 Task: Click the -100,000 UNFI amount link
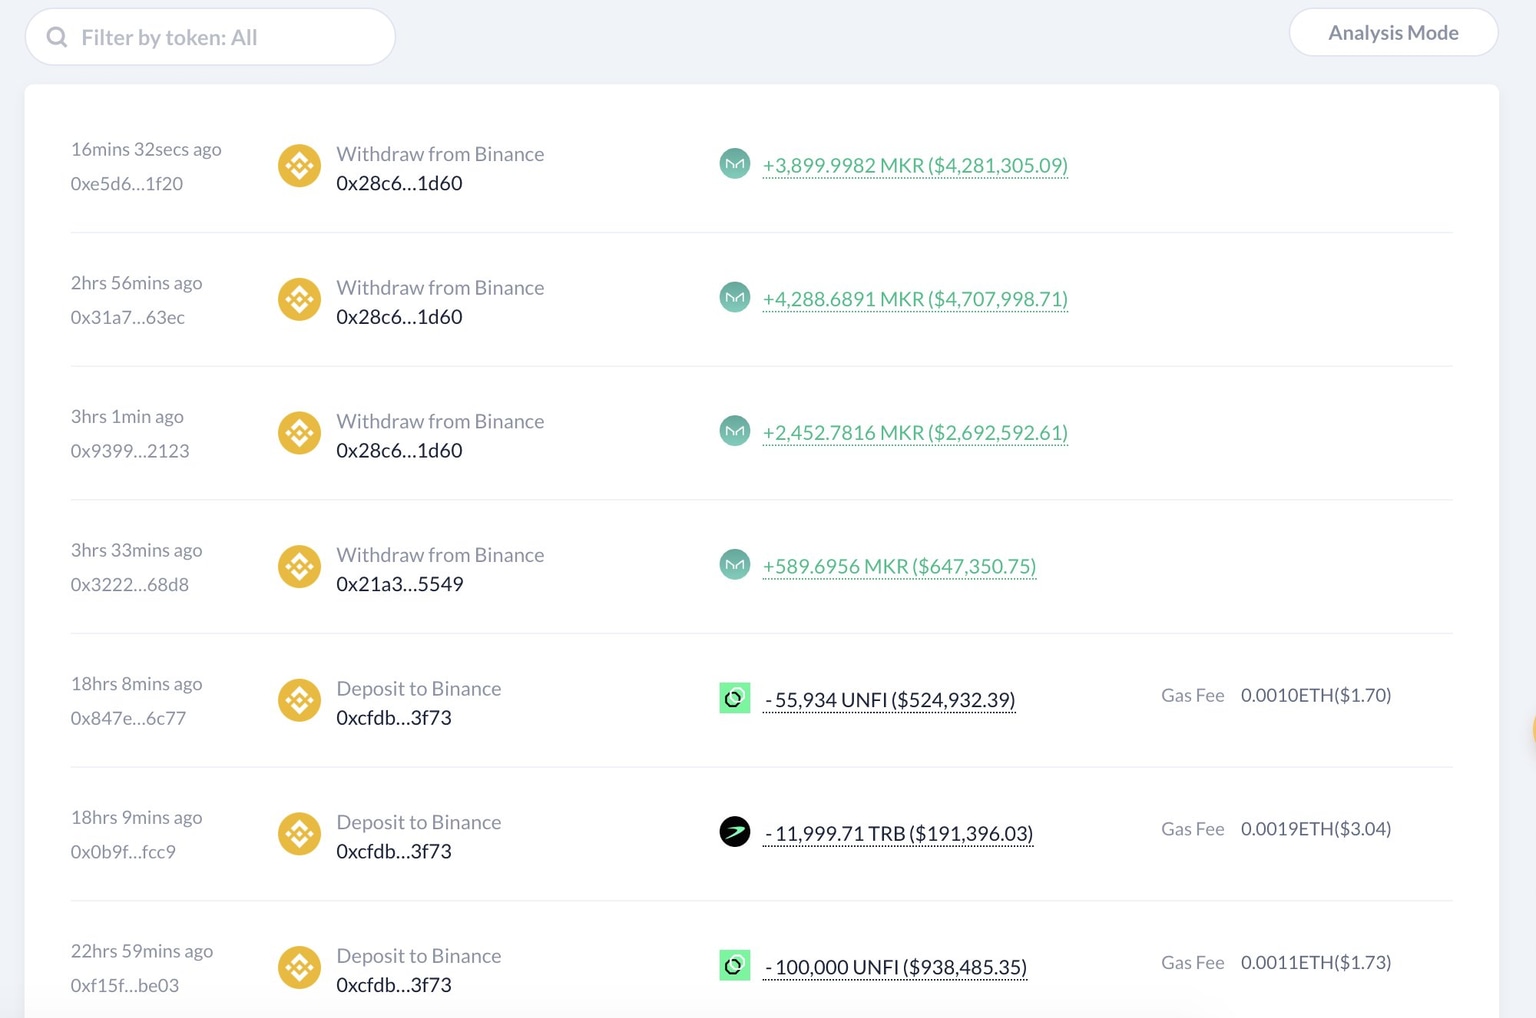point(895,967)
